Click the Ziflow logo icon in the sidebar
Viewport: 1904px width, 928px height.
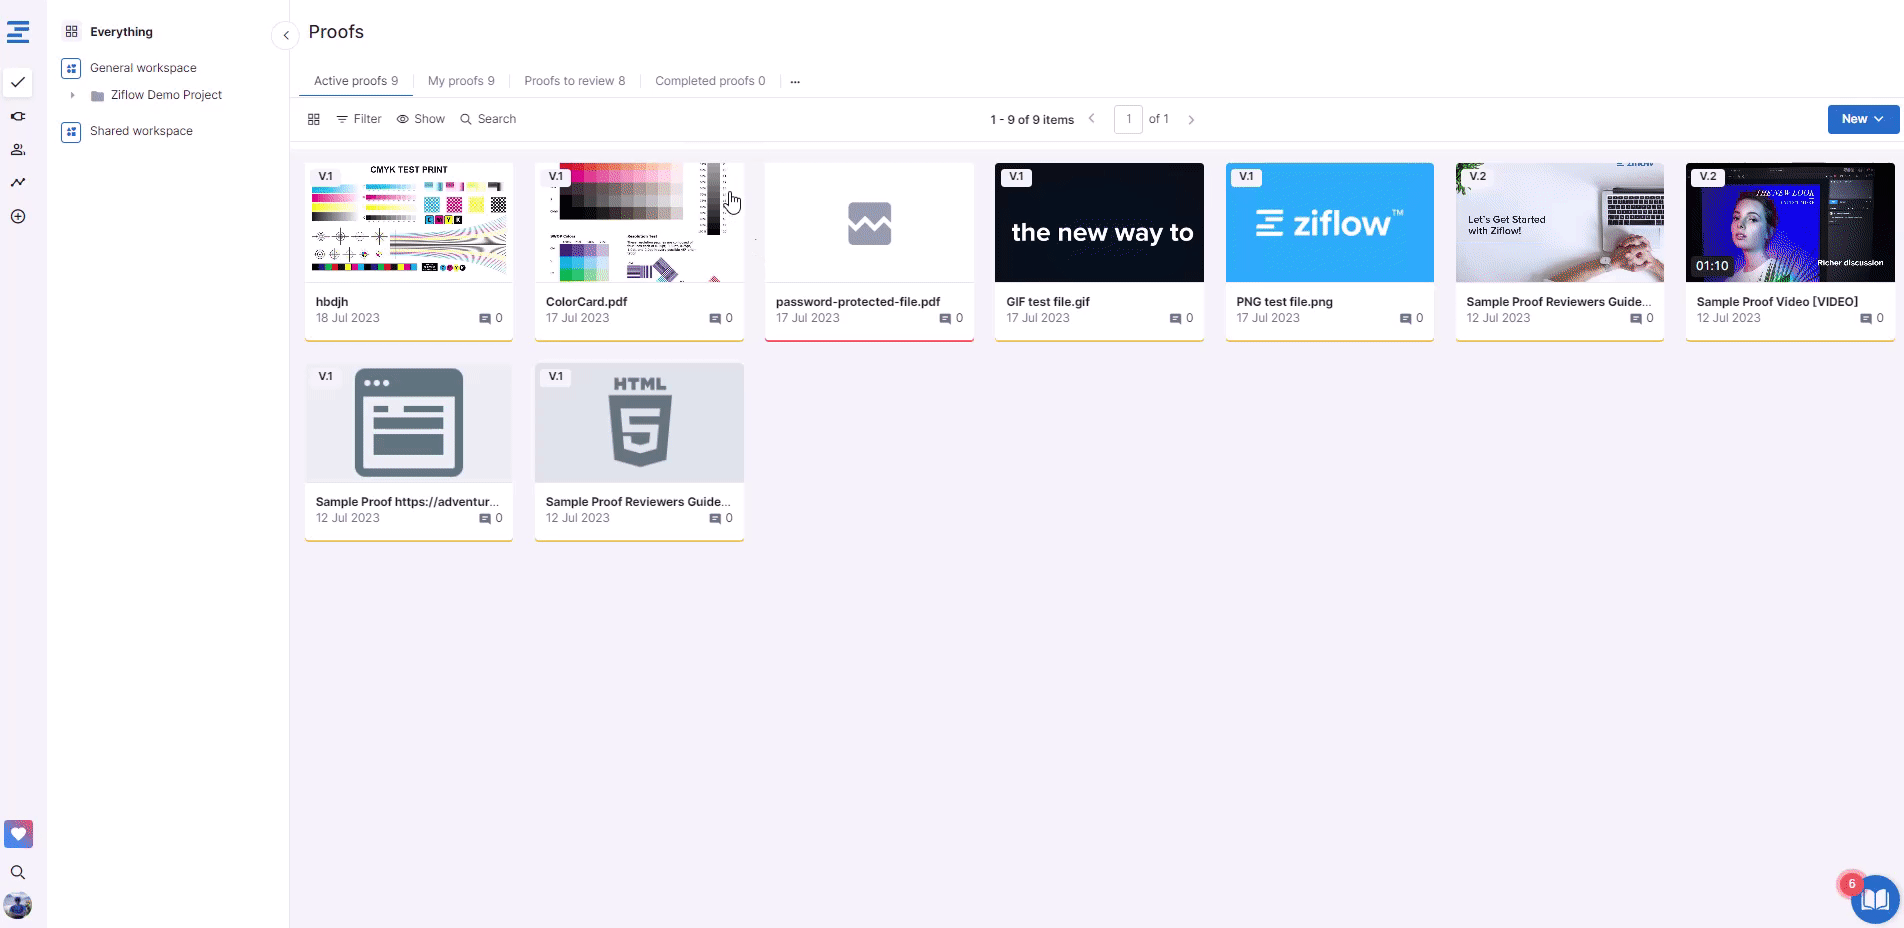(18, 32)
